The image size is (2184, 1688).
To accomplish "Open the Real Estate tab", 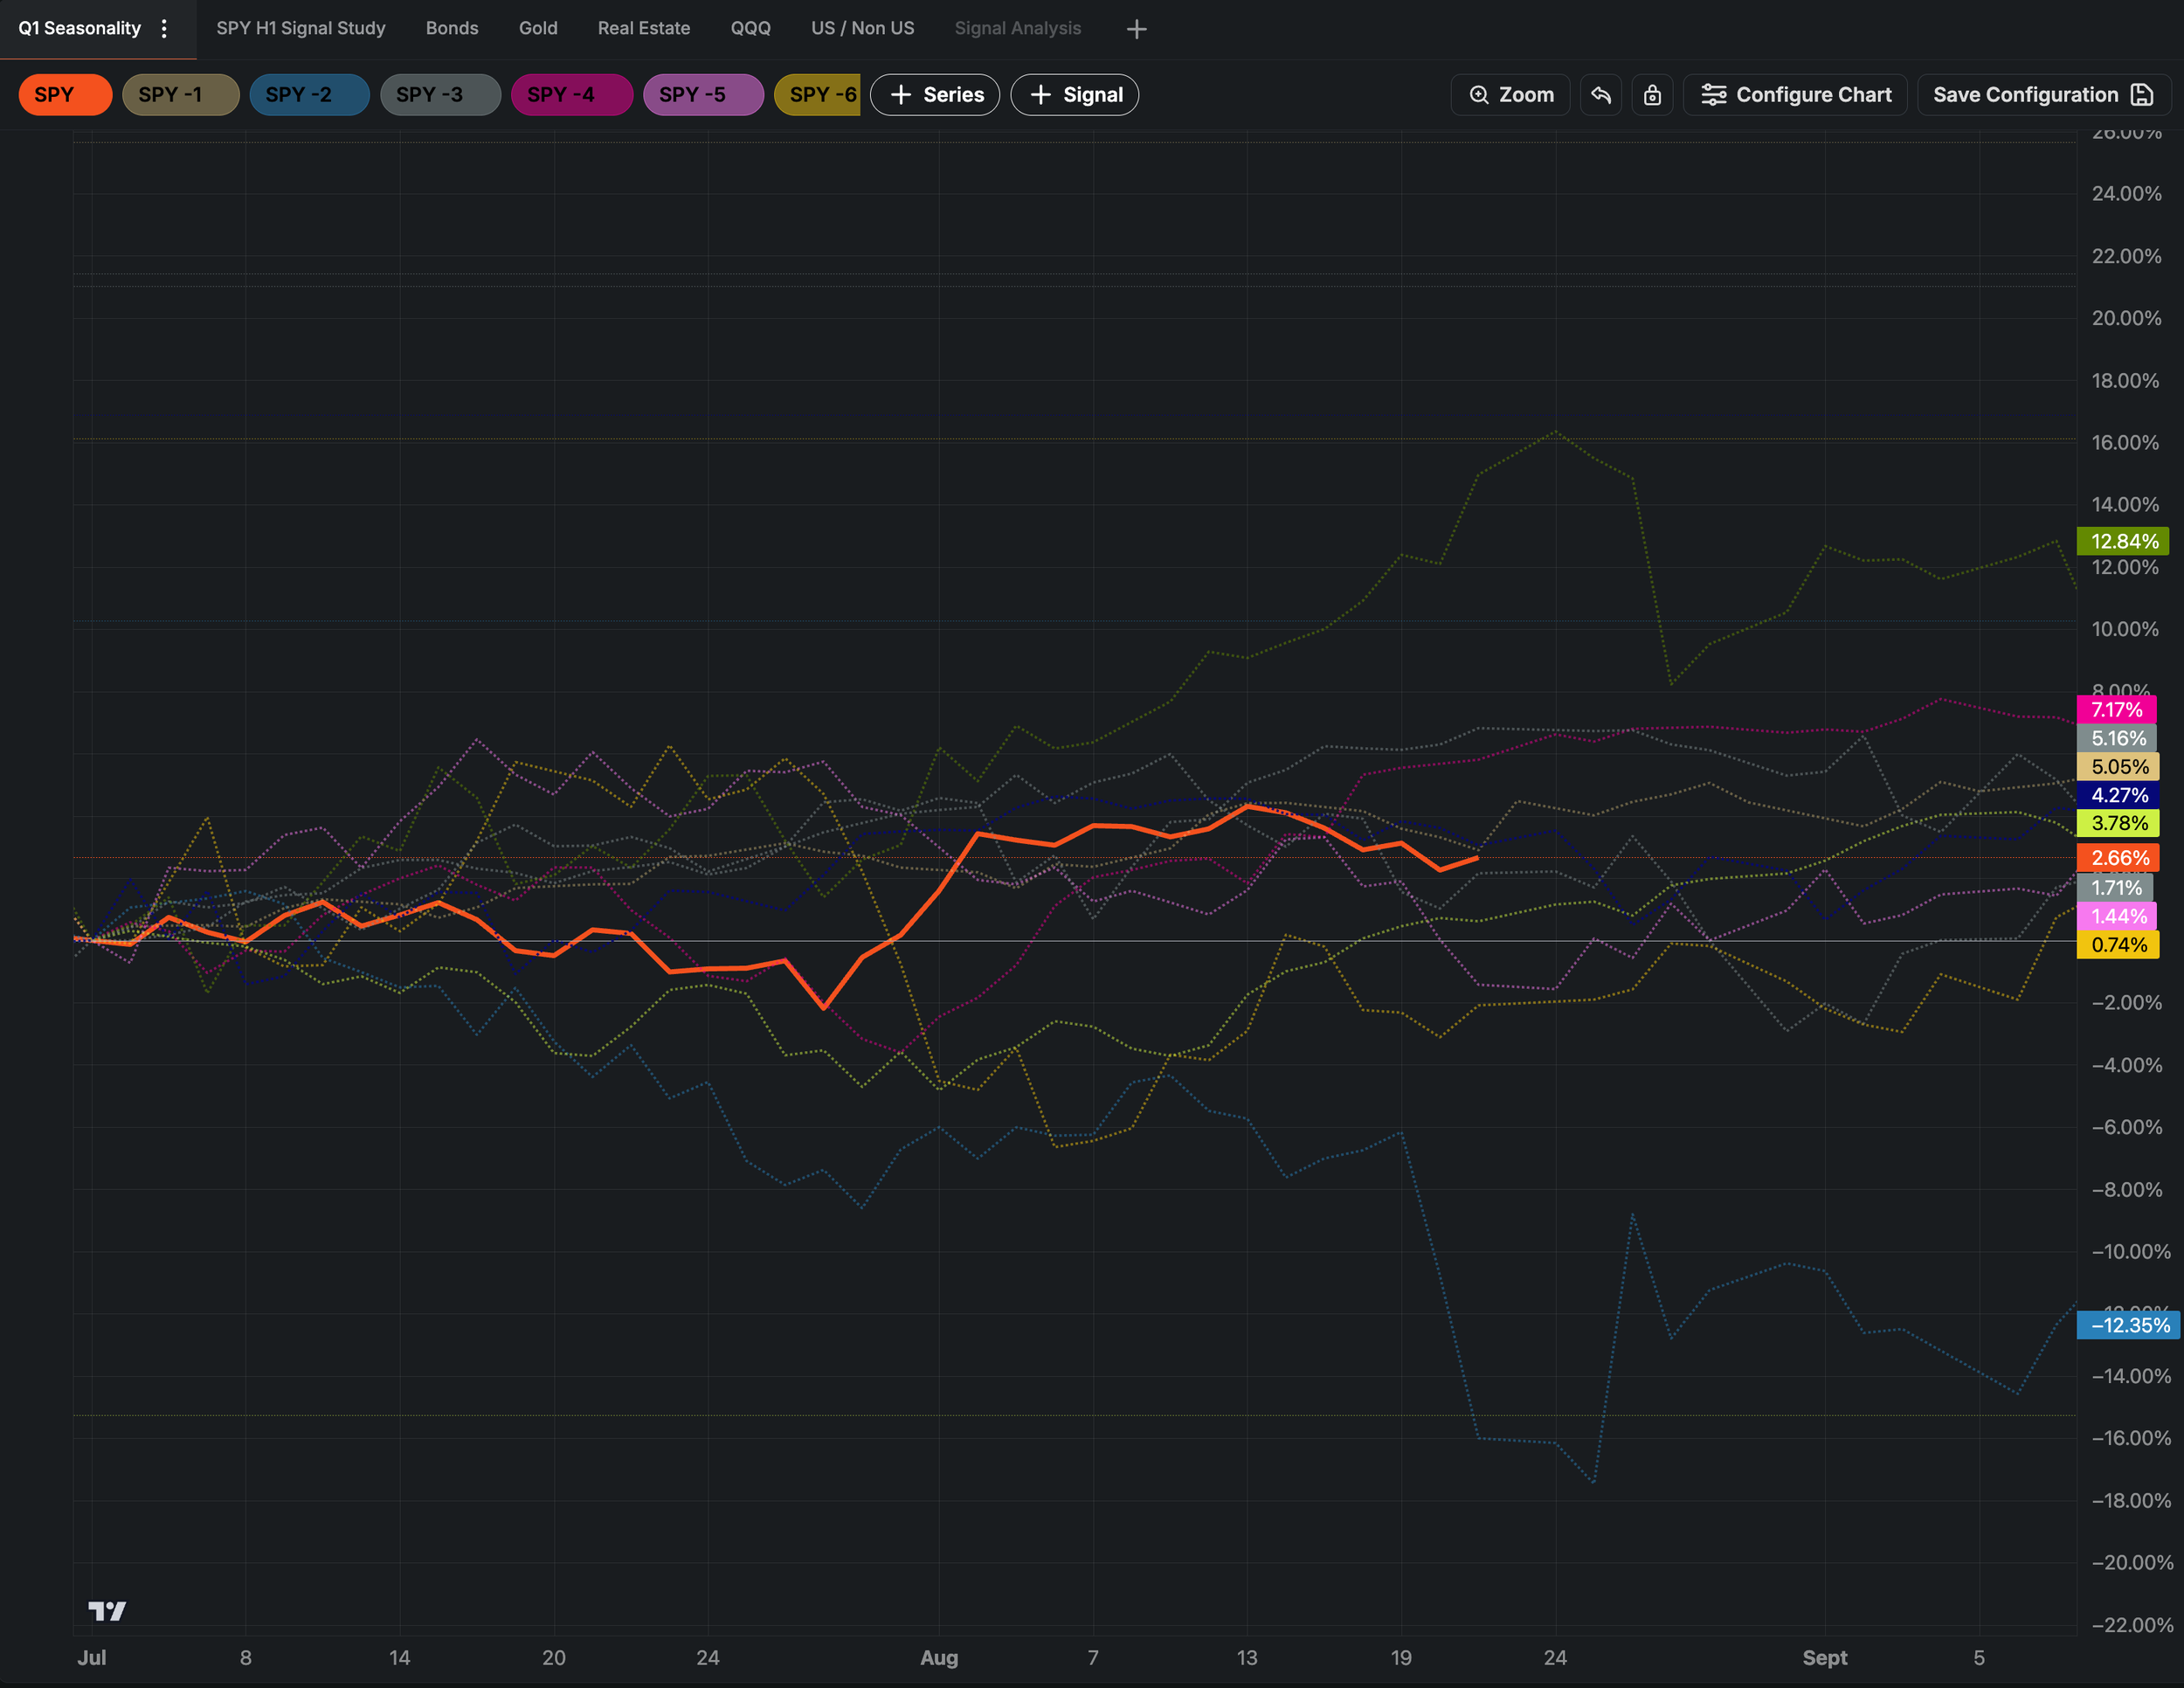I will 644,29.
